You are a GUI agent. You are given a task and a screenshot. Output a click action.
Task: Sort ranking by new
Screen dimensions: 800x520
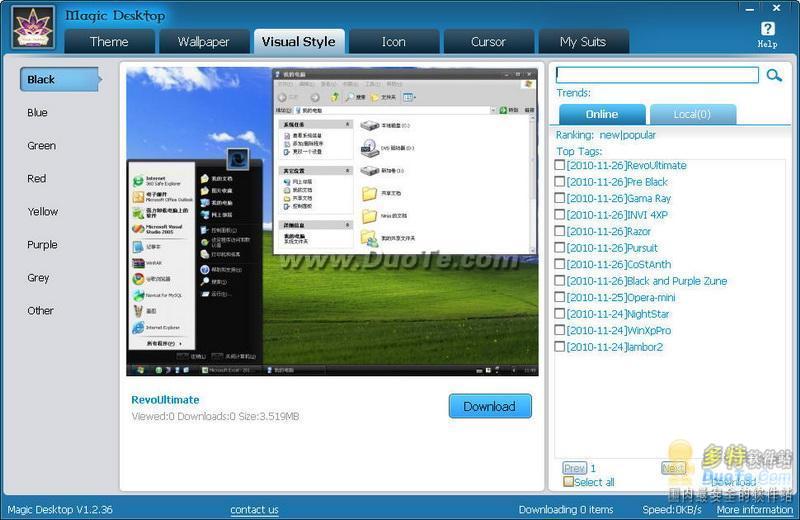point(609,135)
